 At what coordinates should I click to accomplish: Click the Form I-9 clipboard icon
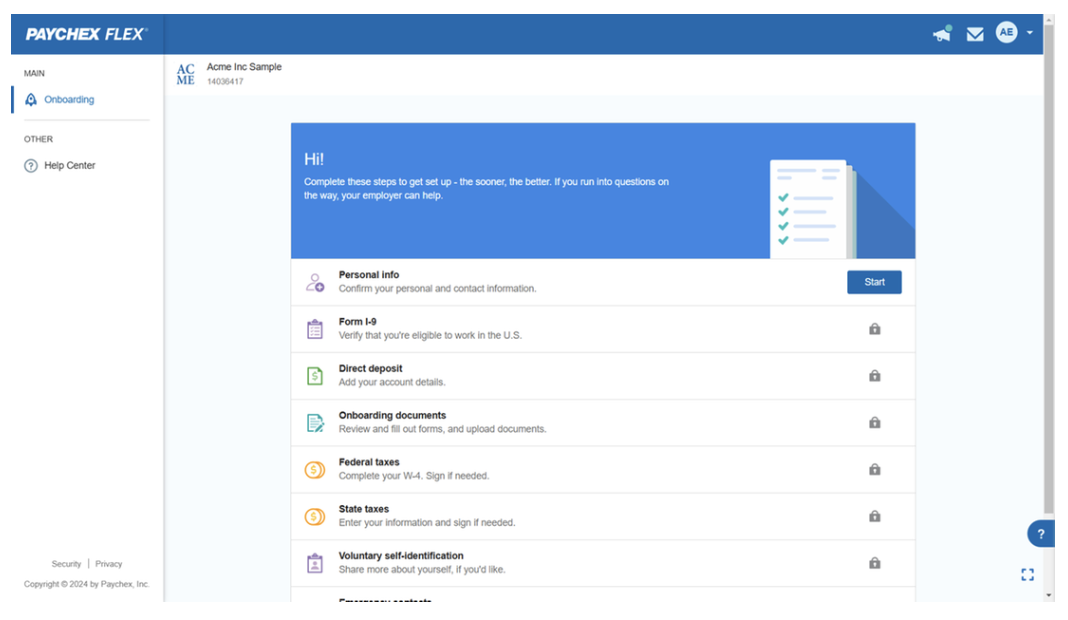coord(314,328)
